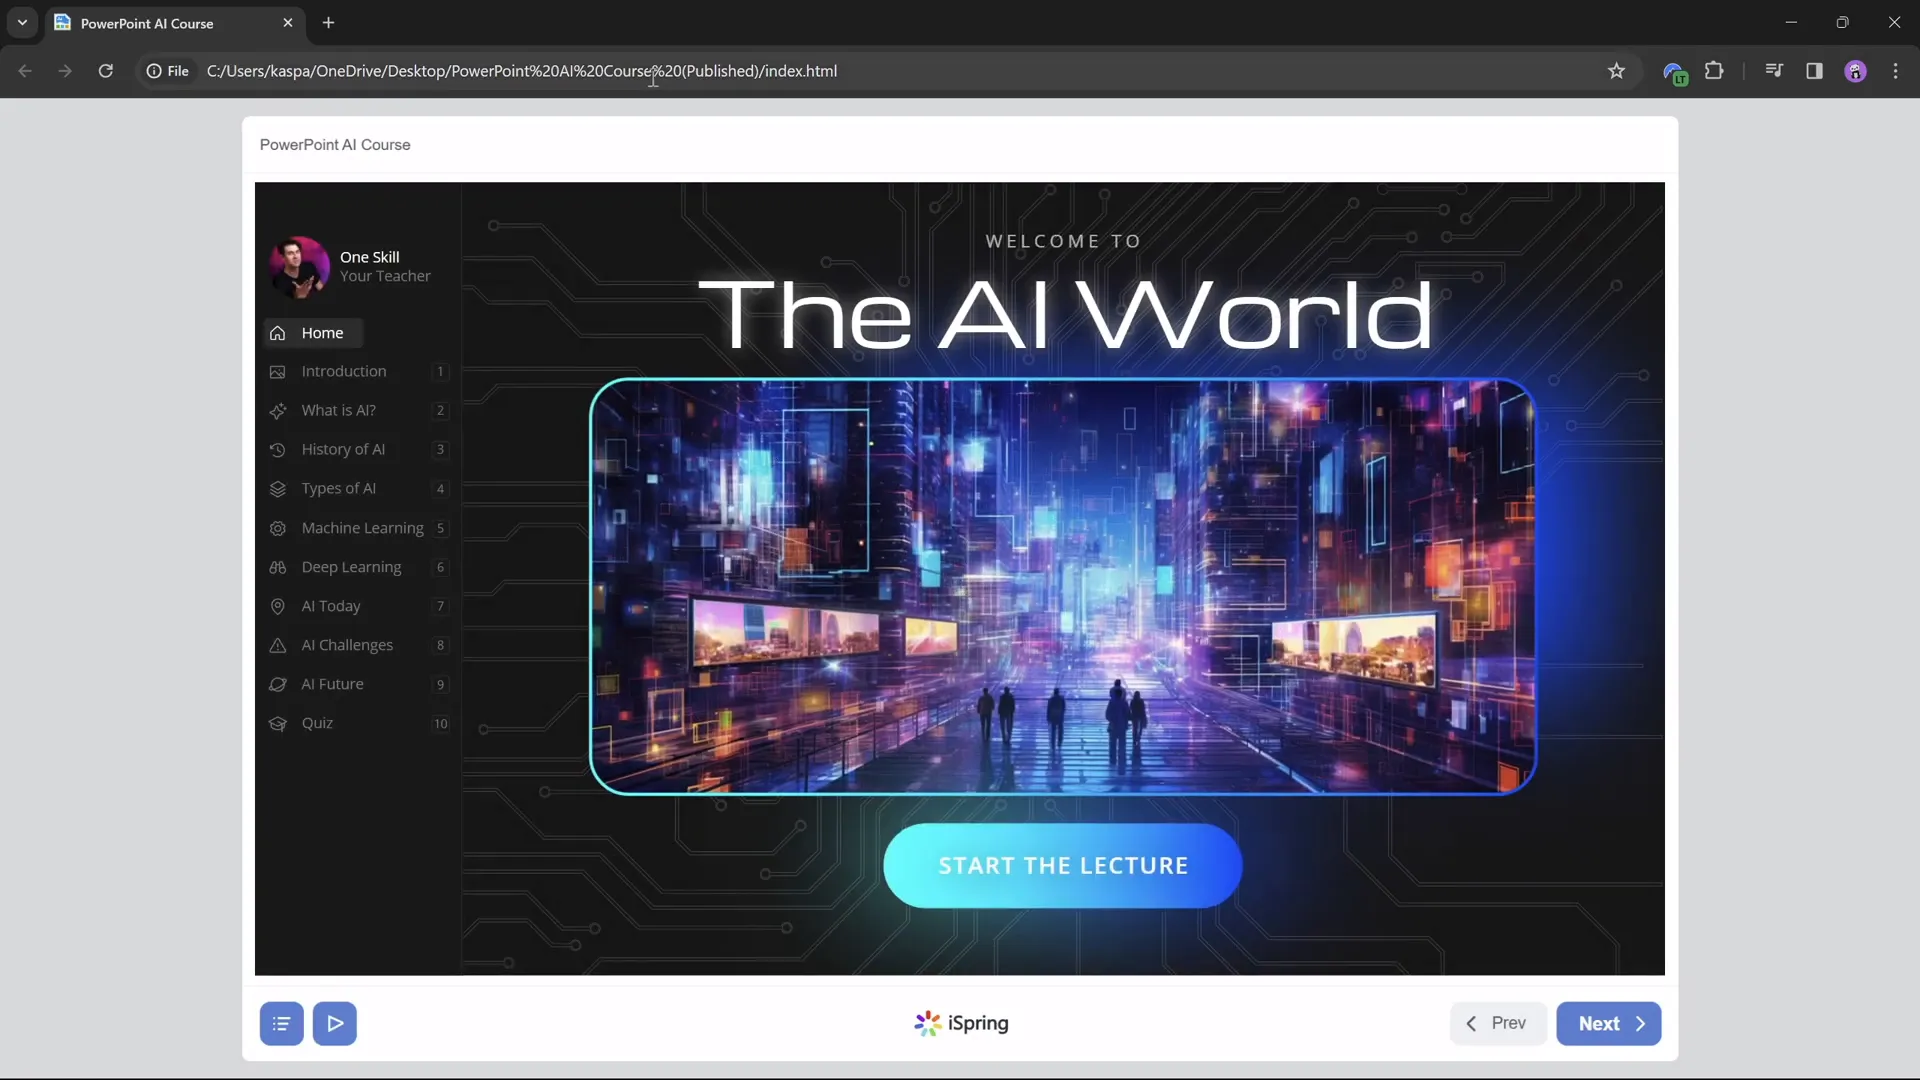Open the tab search chevron
Image resolution: width=1920 pixels, height=1080 pixels.
(21, 22)
